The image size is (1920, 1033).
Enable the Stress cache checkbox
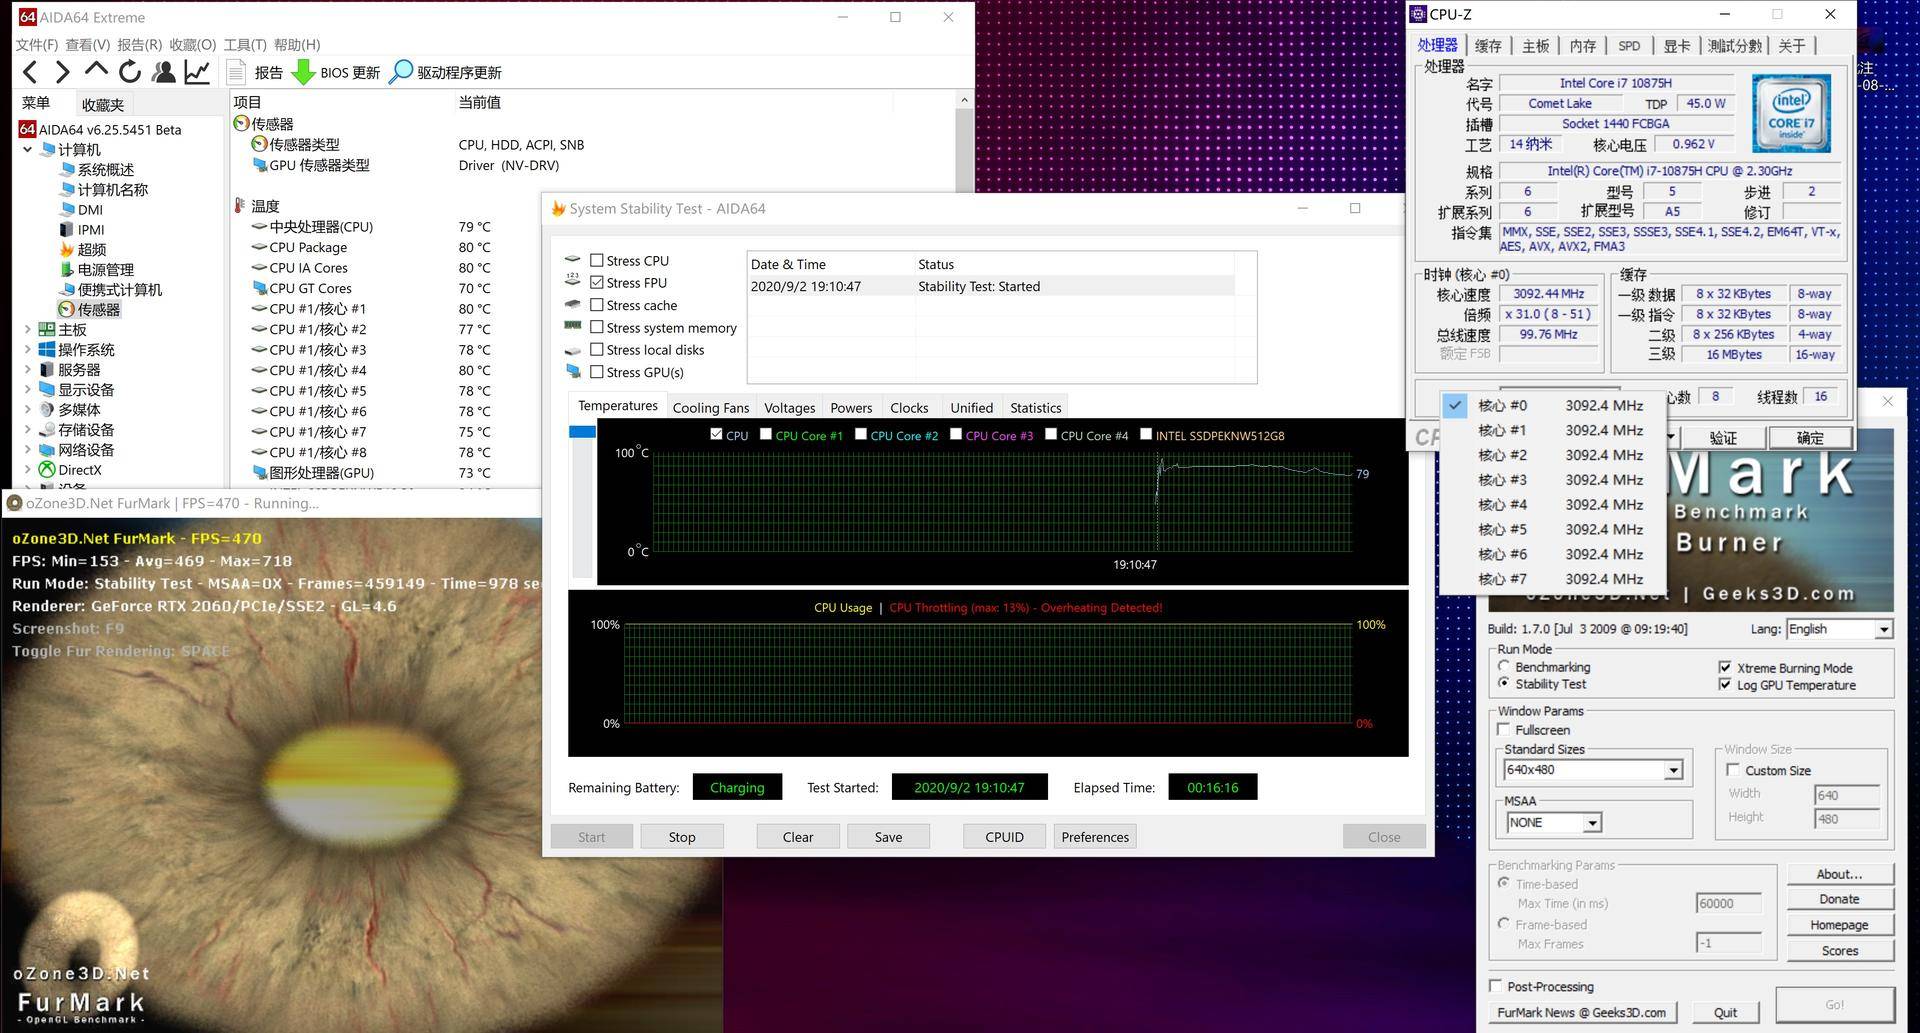[x=597, y=305]
